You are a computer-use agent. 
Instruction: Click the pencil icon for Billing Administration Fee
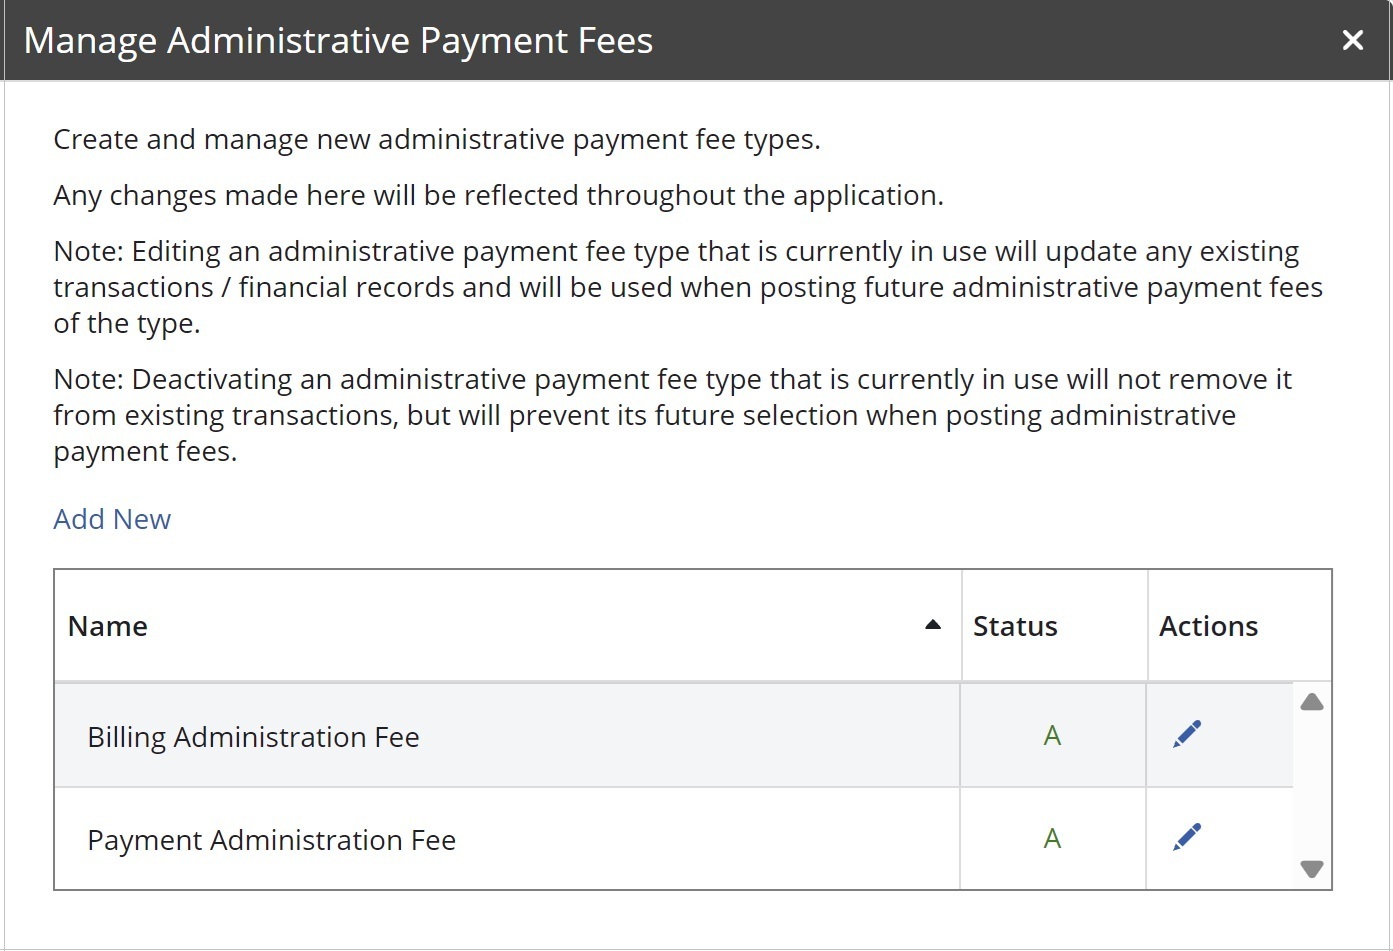tap(1187, 734)
